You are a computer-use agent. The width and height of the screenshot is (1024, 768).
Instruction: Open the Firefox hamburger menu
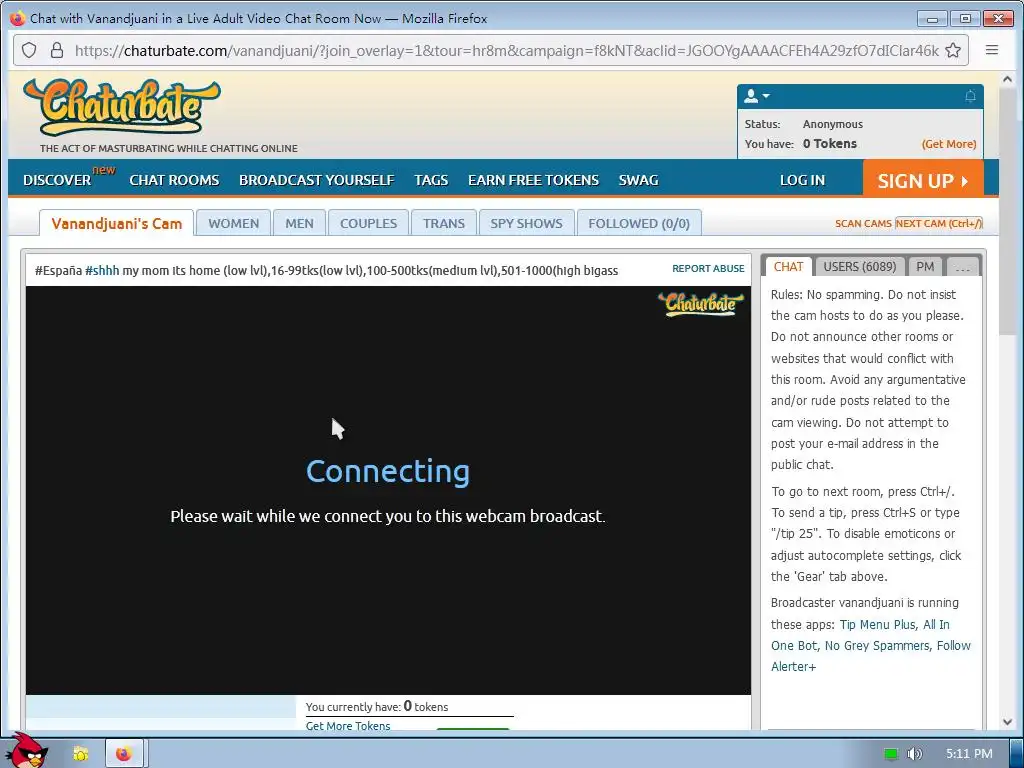(991, 50)
